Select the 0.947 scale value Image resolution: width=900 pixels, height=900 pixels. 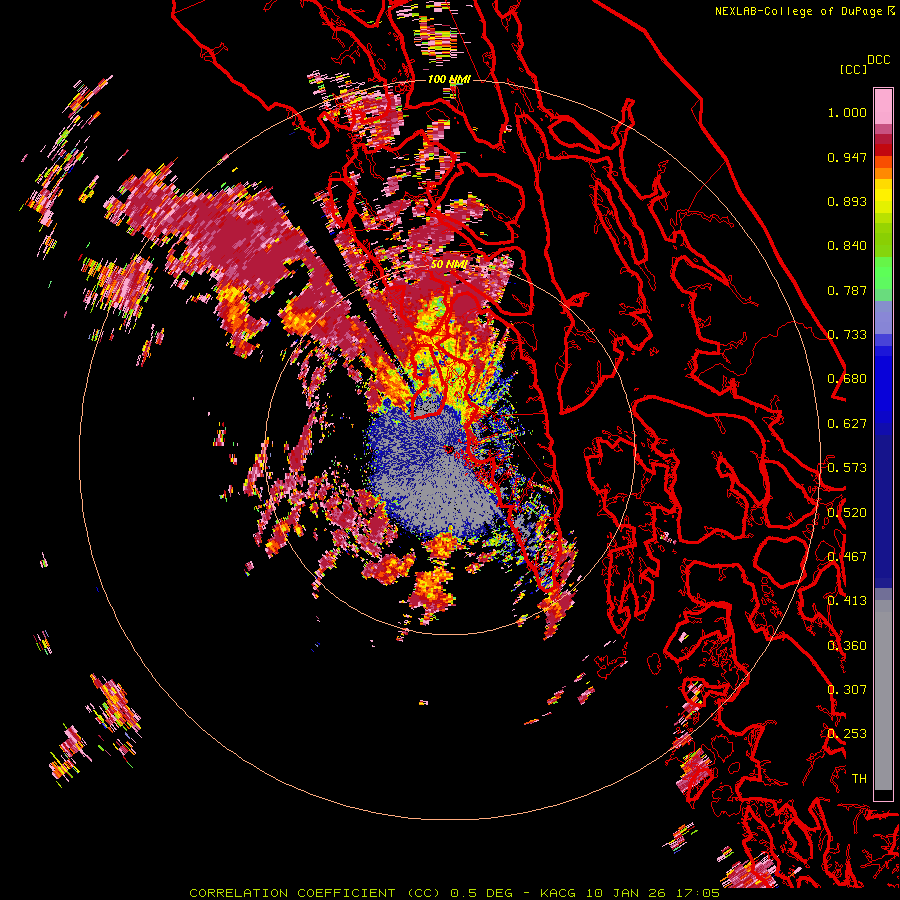point(847,157)
